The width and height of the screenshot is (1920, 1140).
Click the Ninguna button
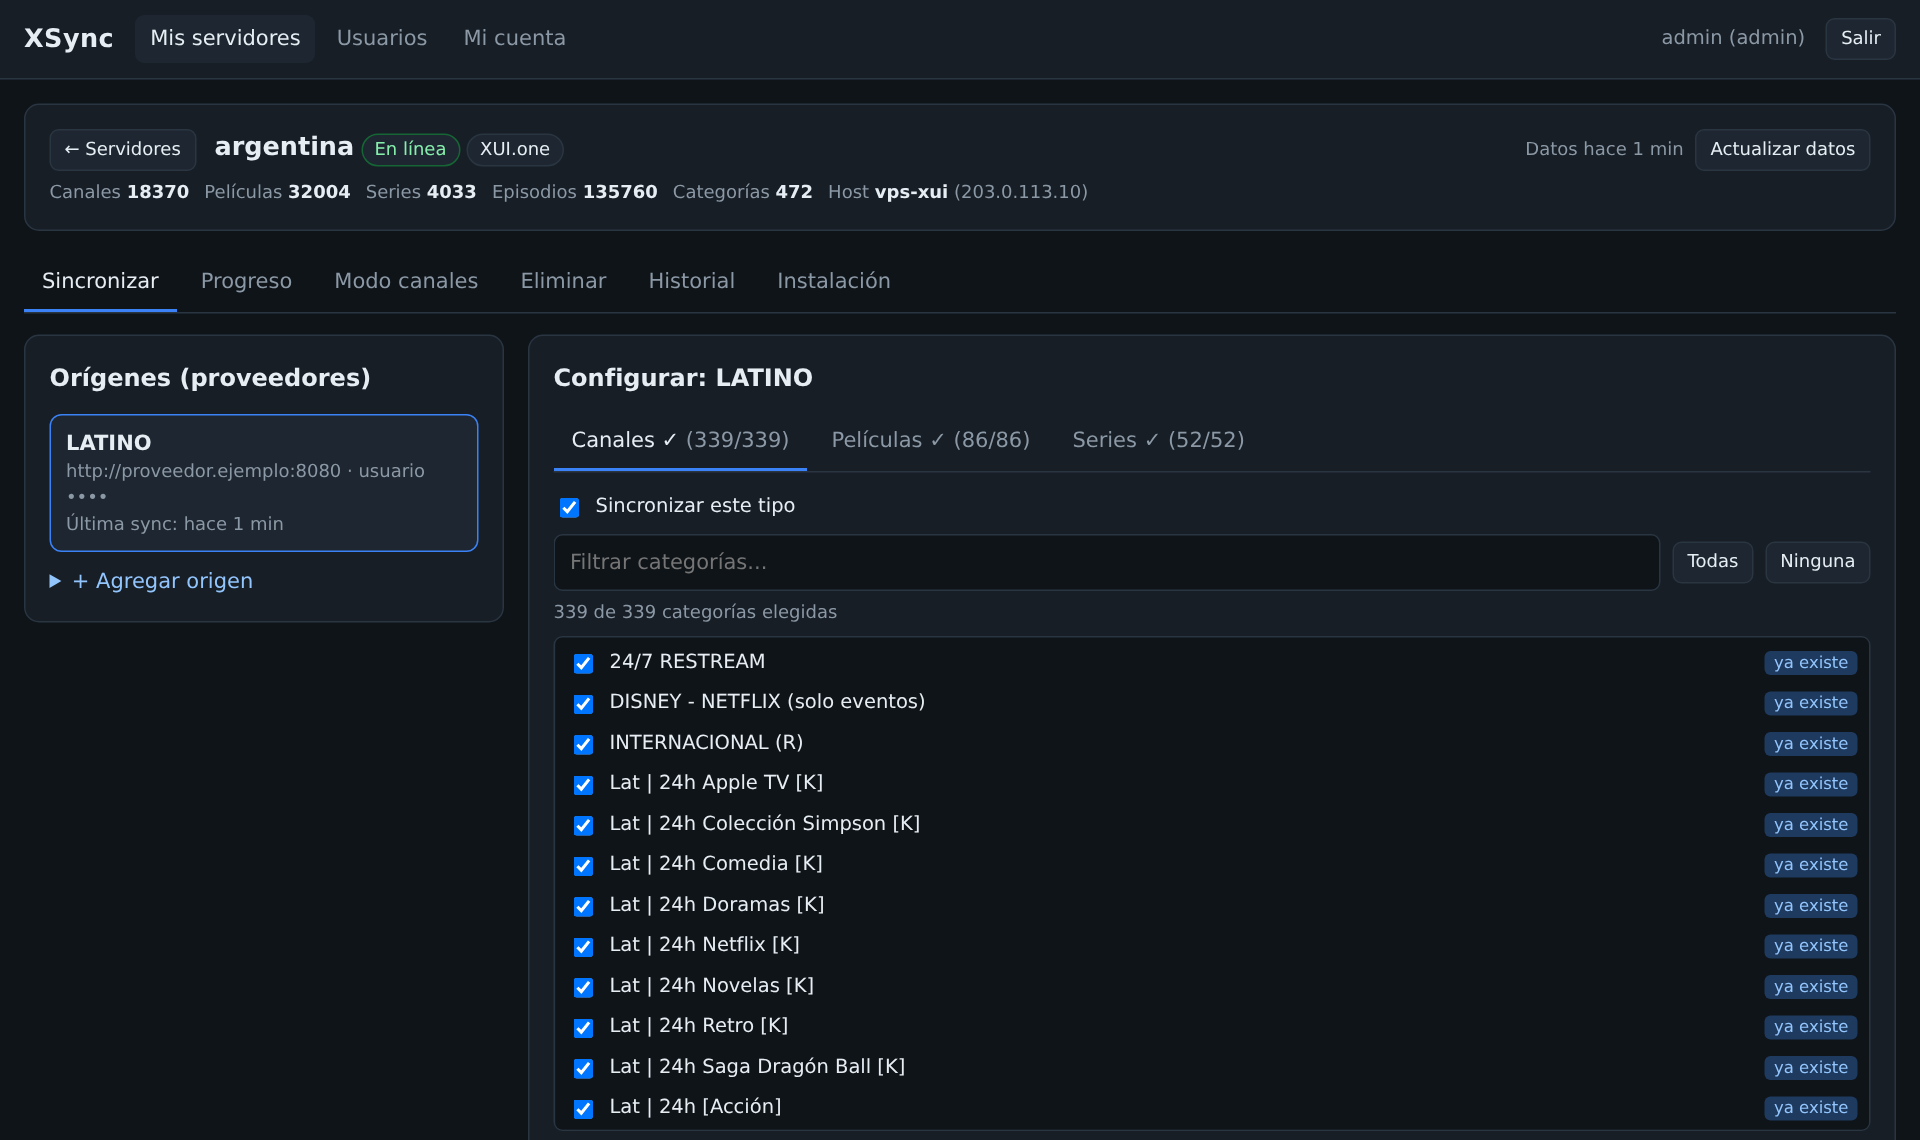(1817, 562)
